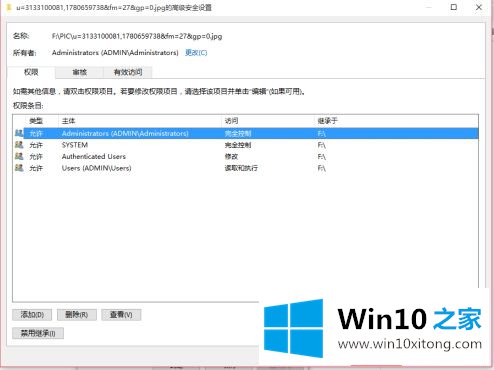This screenshot has width=494, height=370.
Task: Click the 添加(D) button
Action: (x=32, y=315)
